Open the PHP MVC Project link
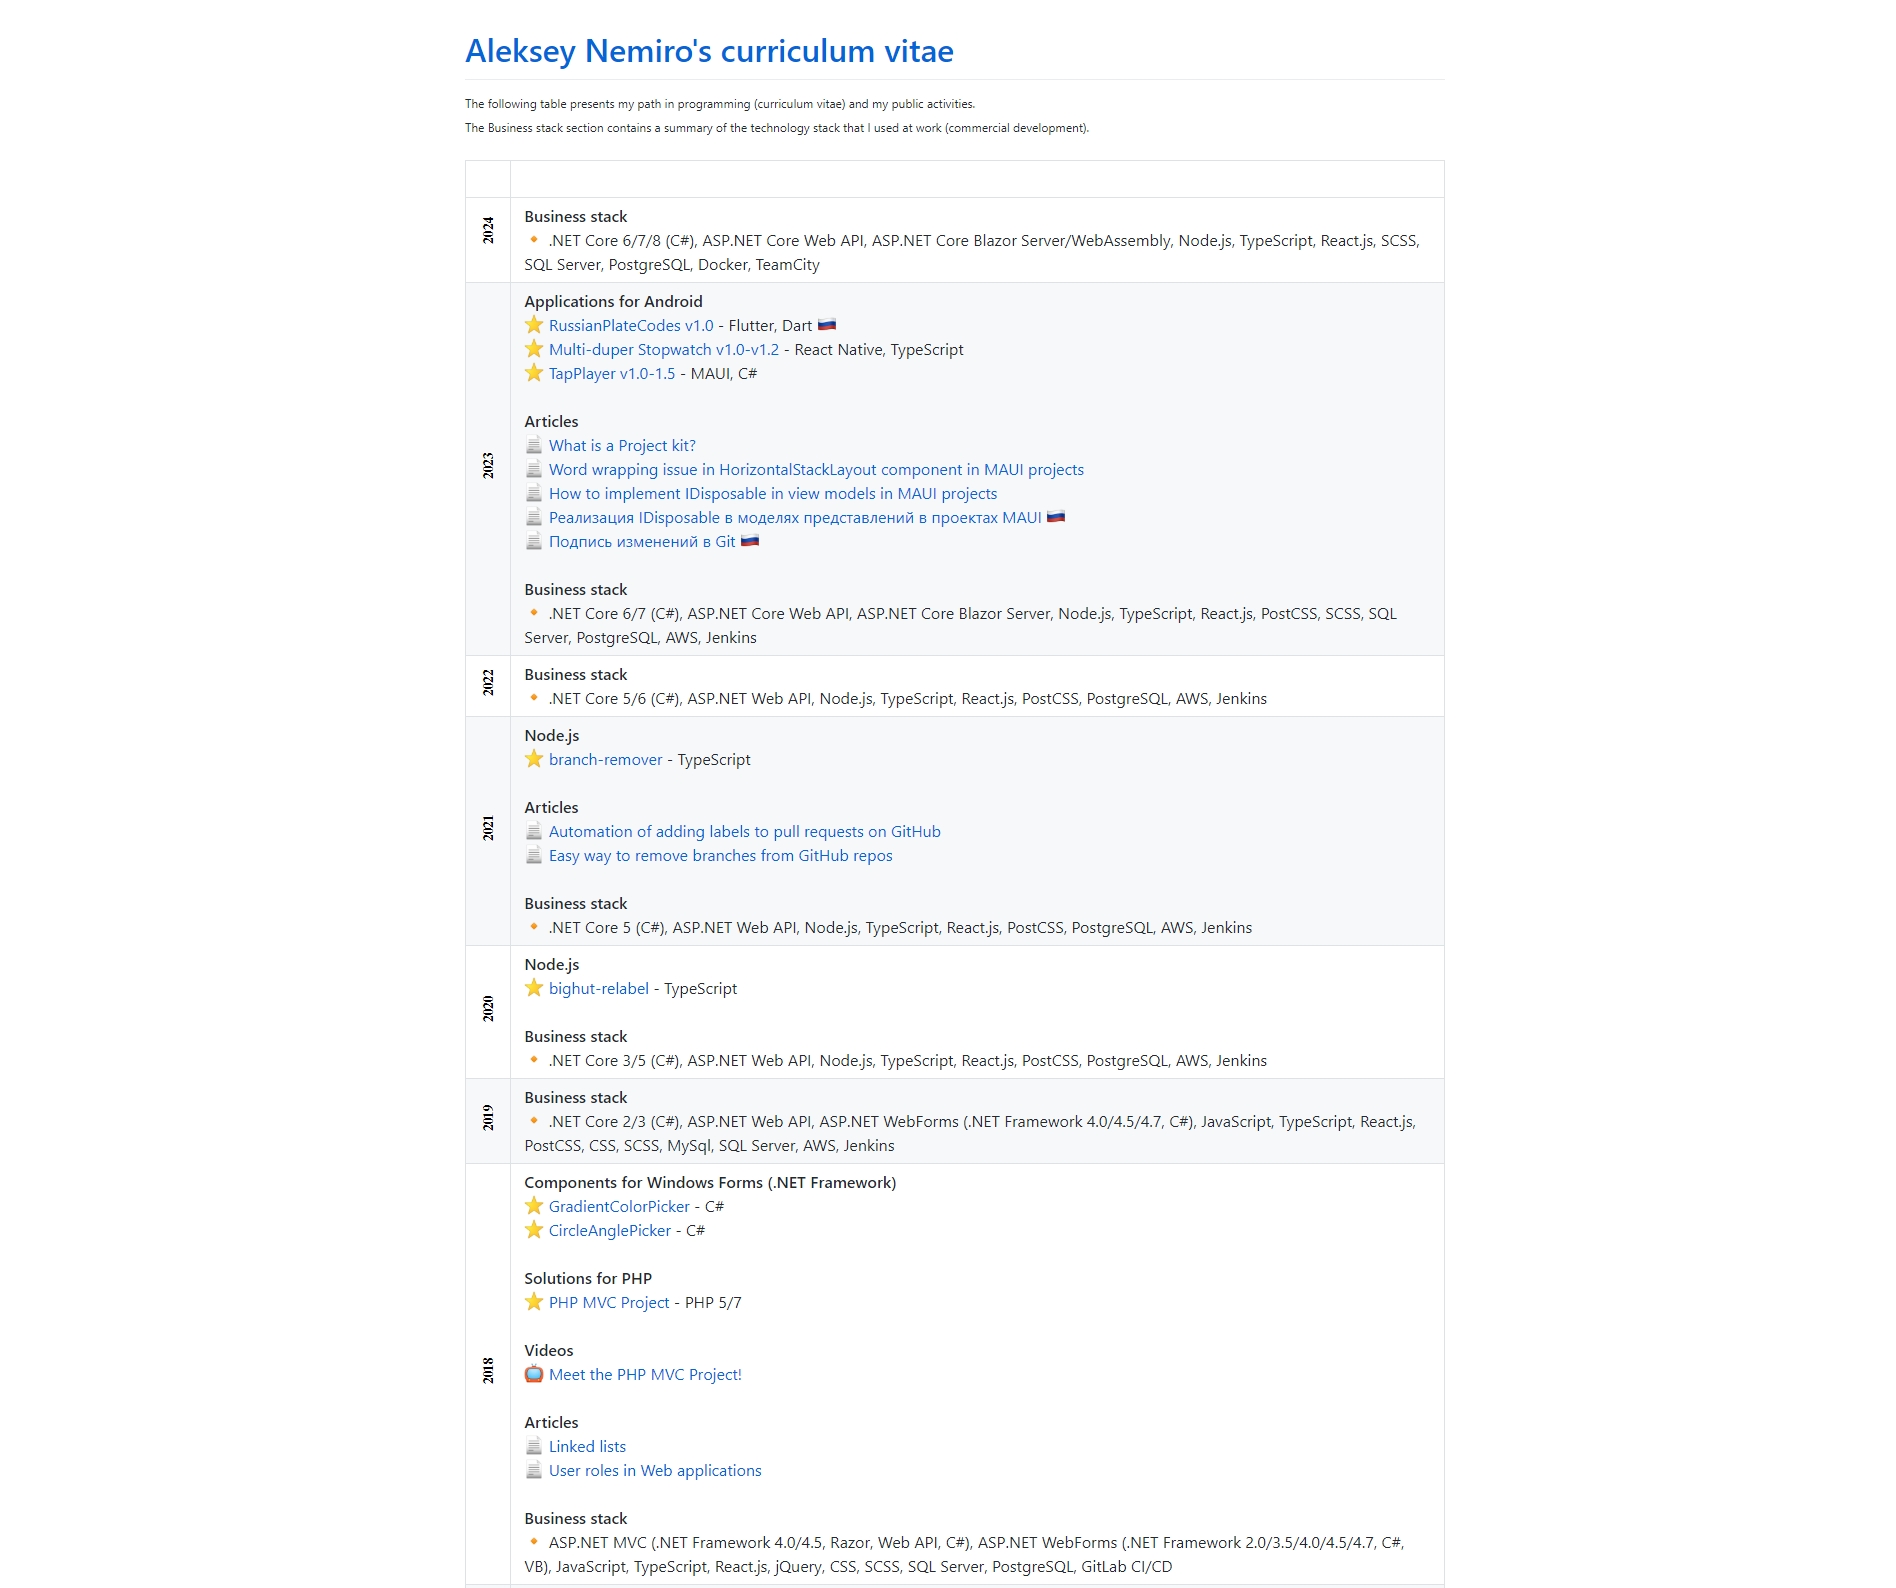Viewport: 1896px width, 1588px height. point(608,1303)
